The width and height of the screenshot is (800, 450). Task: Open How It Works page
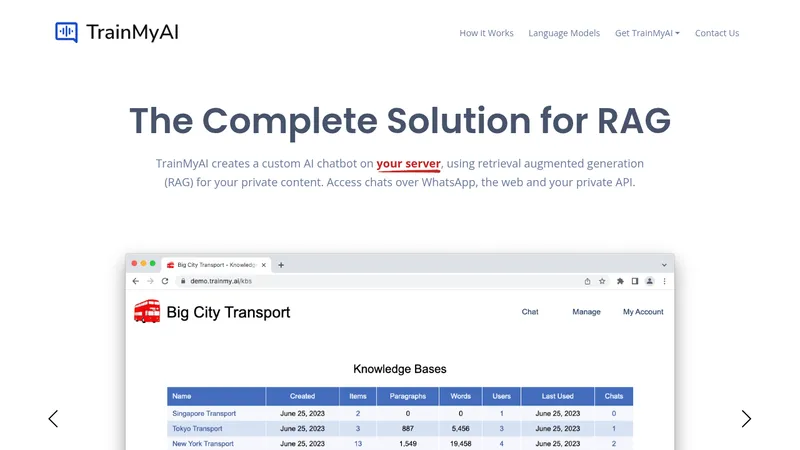(486, 33)
